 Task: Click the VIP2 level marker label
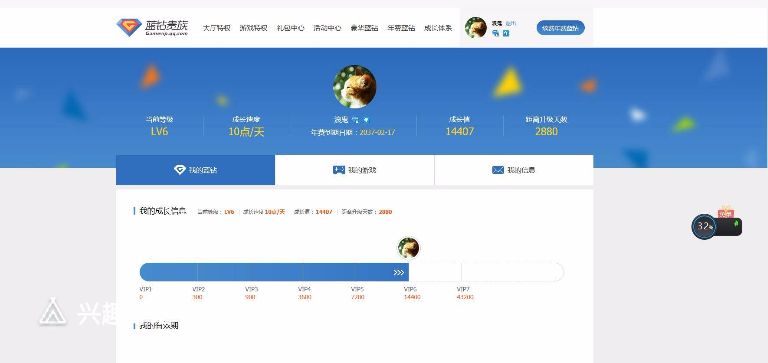click(198, 289)
